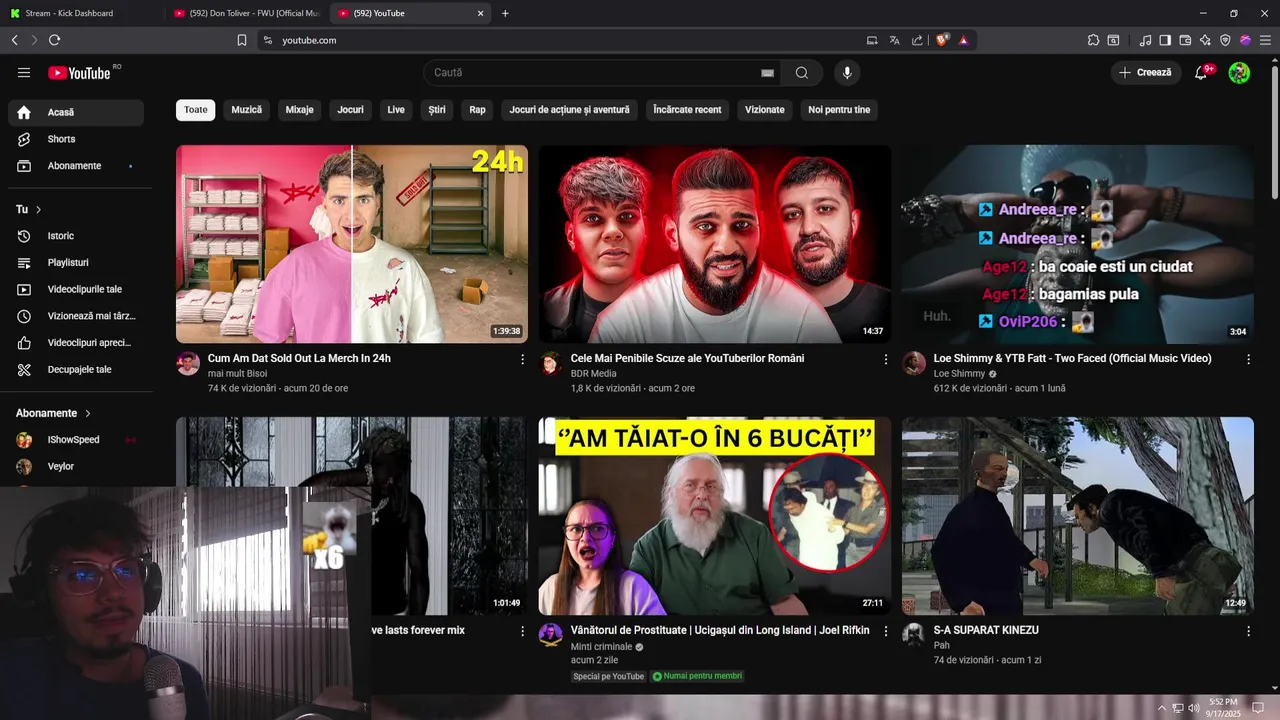
Task: Select the Mixaje filter chip
Action: tap(300, 110)
